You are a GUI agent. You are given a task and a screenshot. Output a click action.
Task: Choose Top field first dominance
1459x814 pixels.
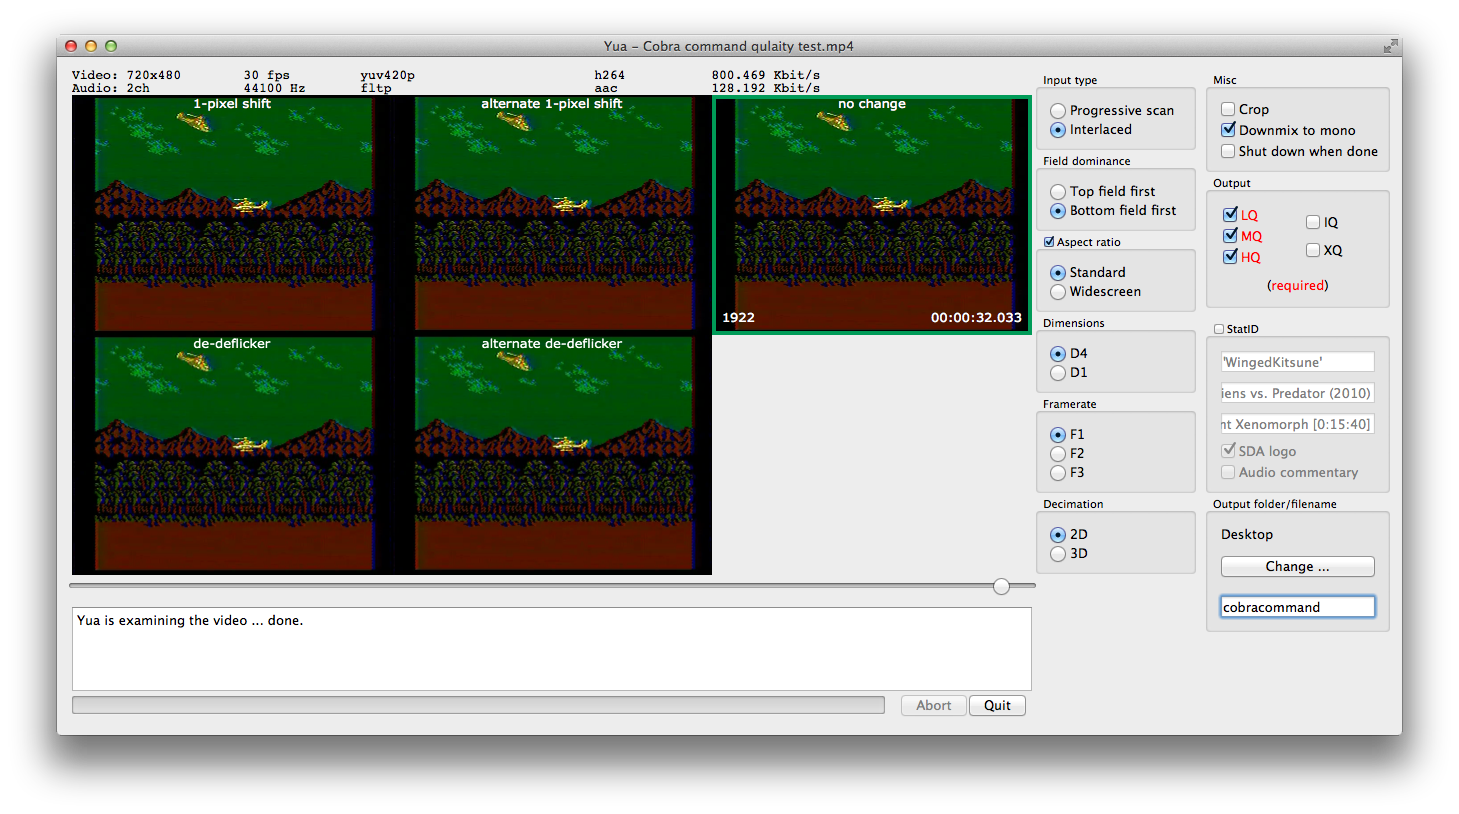click(1058, 192)
